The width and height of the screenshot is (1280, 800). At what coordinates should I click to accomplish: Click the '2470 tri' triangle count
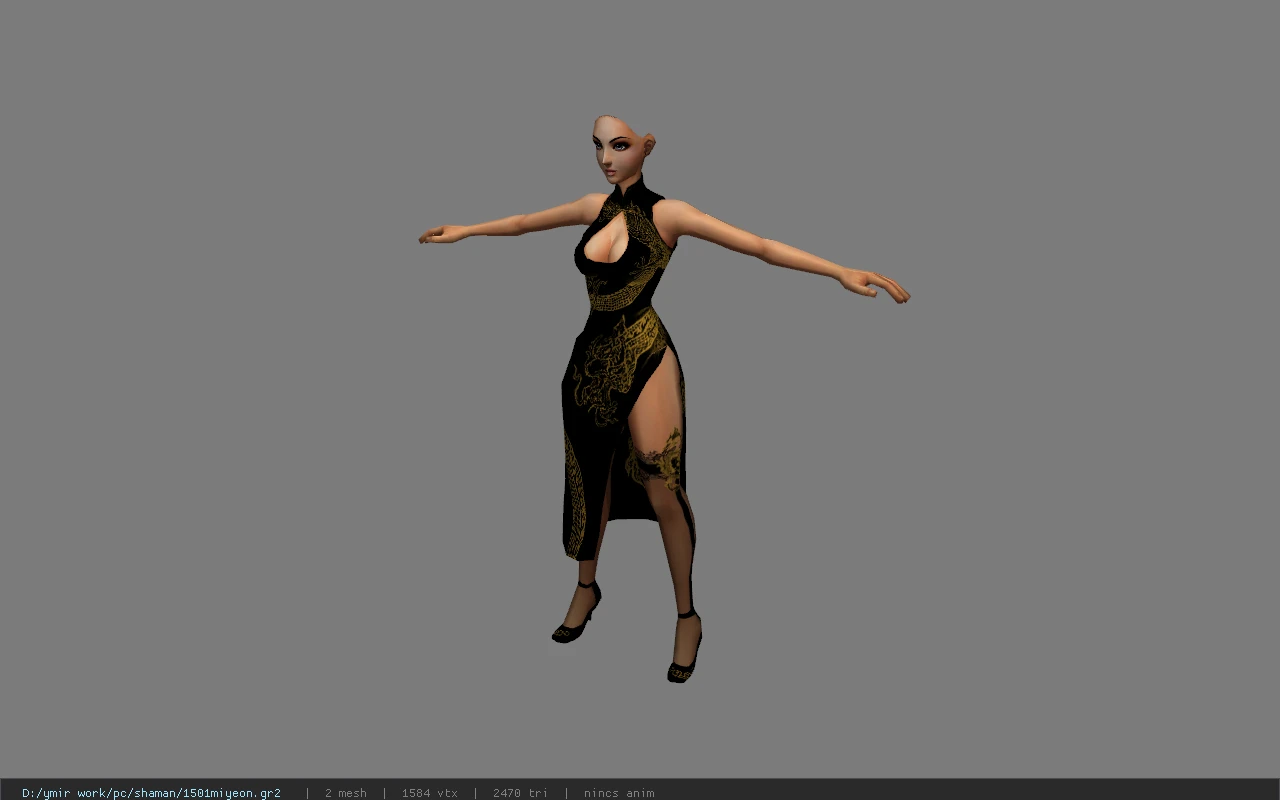point(520,793)
